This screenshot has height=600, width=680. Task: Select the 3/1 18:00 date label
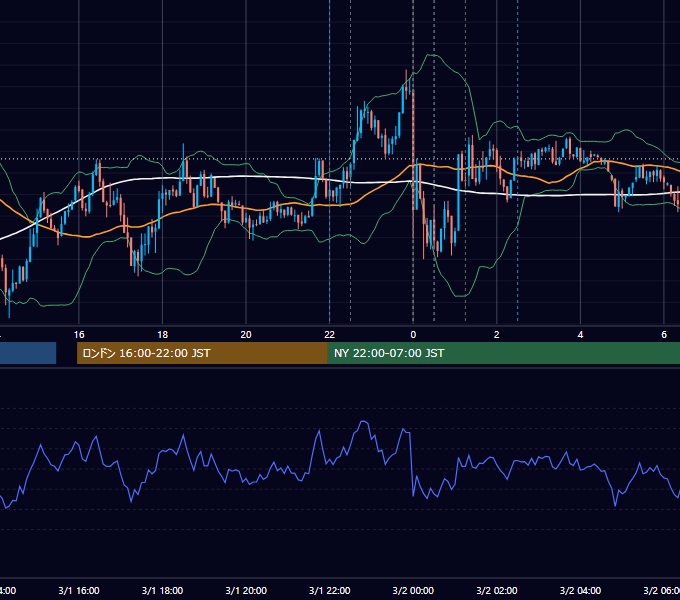point(162,590)
